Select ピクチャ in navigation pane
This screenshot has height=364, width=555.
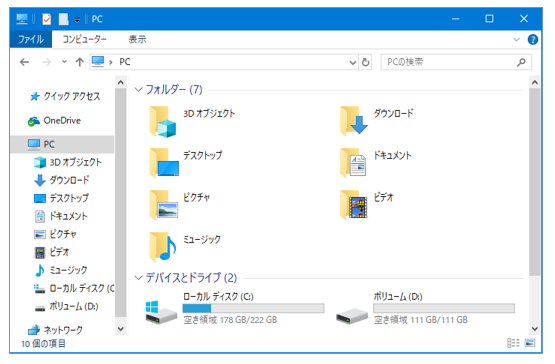[55, 234]
